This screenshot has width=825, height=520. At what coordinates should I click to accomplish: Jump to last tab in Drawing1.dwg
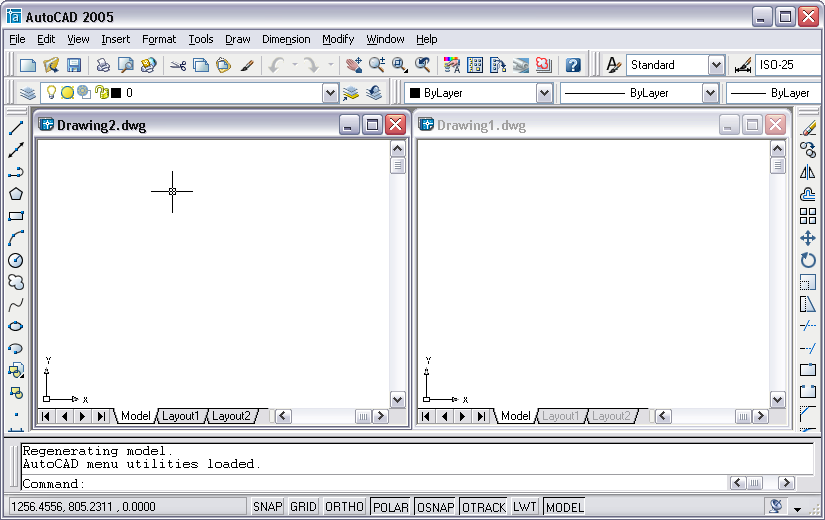[x=481, y=416]
